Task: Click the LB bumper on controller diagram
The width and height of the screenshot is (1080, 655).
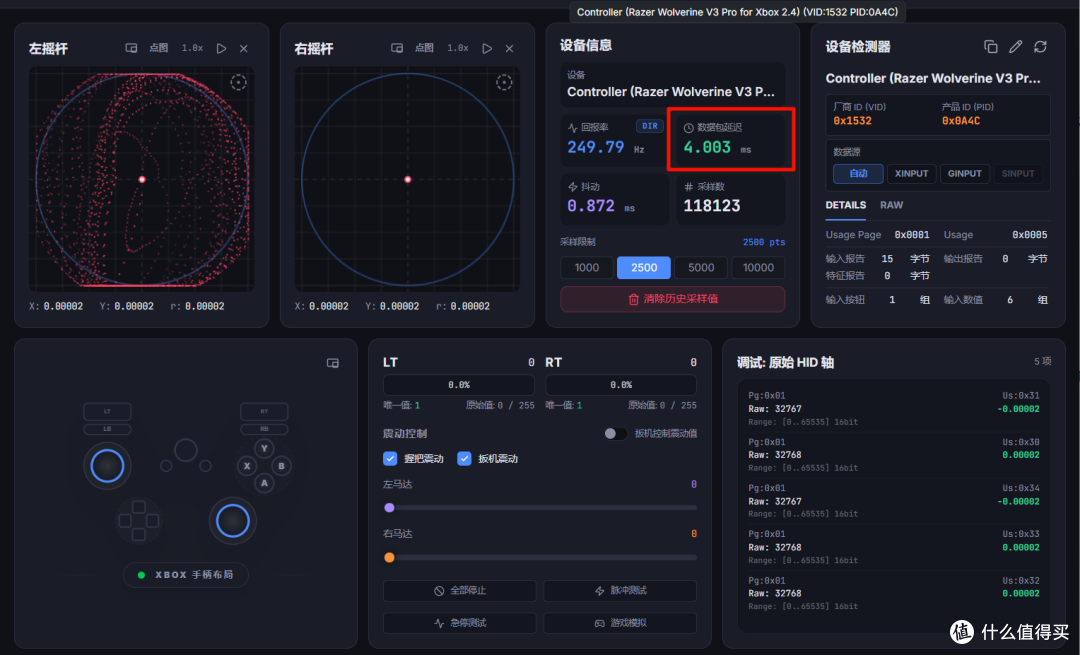Action: 107,428
